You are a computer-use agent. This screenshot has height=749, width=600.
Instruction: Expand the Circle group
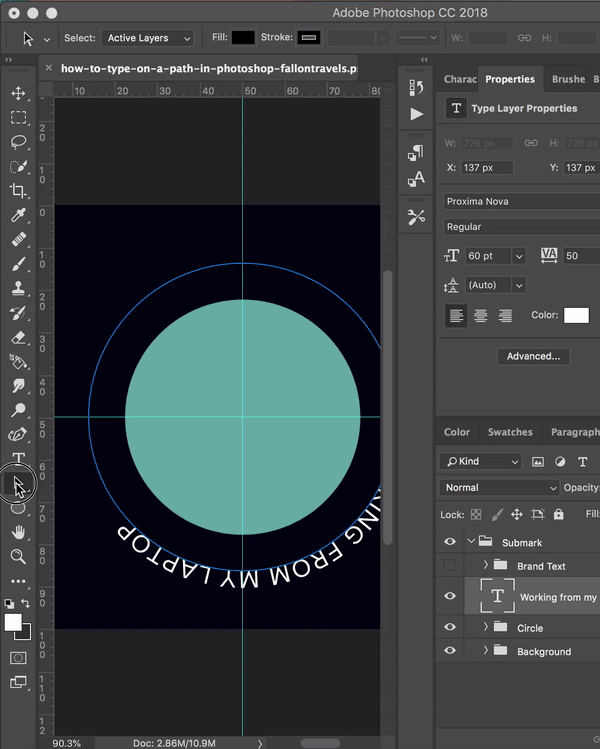485,626
